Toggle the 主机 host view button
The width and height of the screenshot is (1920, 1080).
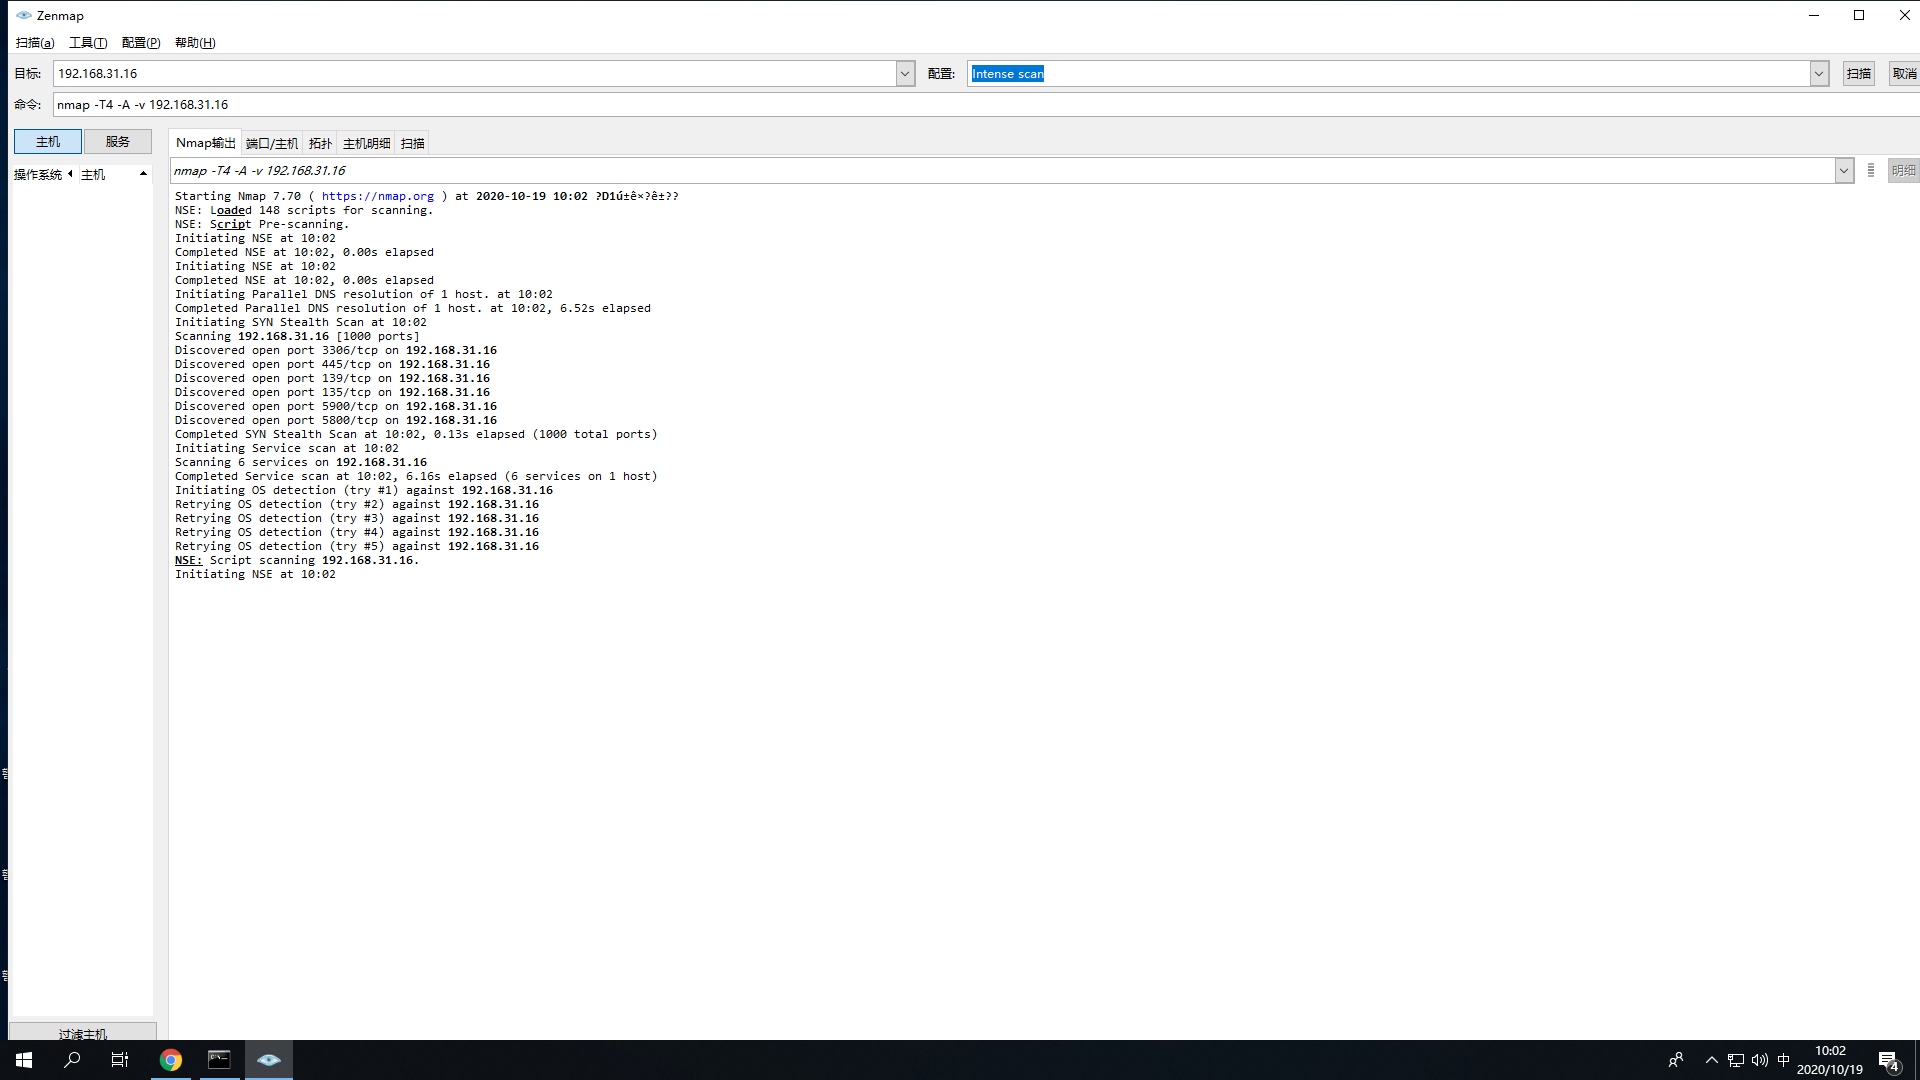tap(48, 142)
